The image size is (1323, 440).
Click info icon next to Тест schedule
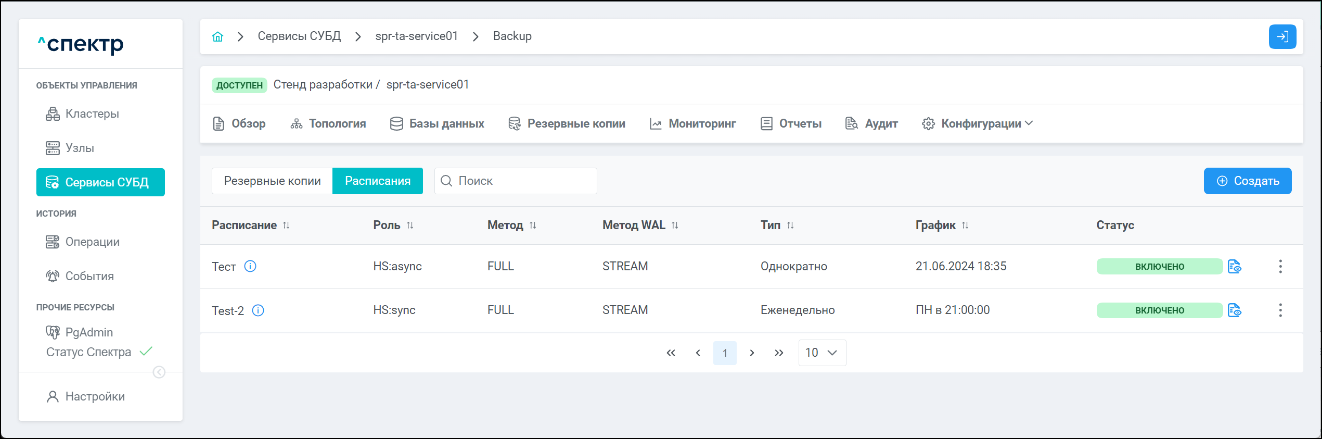click(x=250, y=267)
